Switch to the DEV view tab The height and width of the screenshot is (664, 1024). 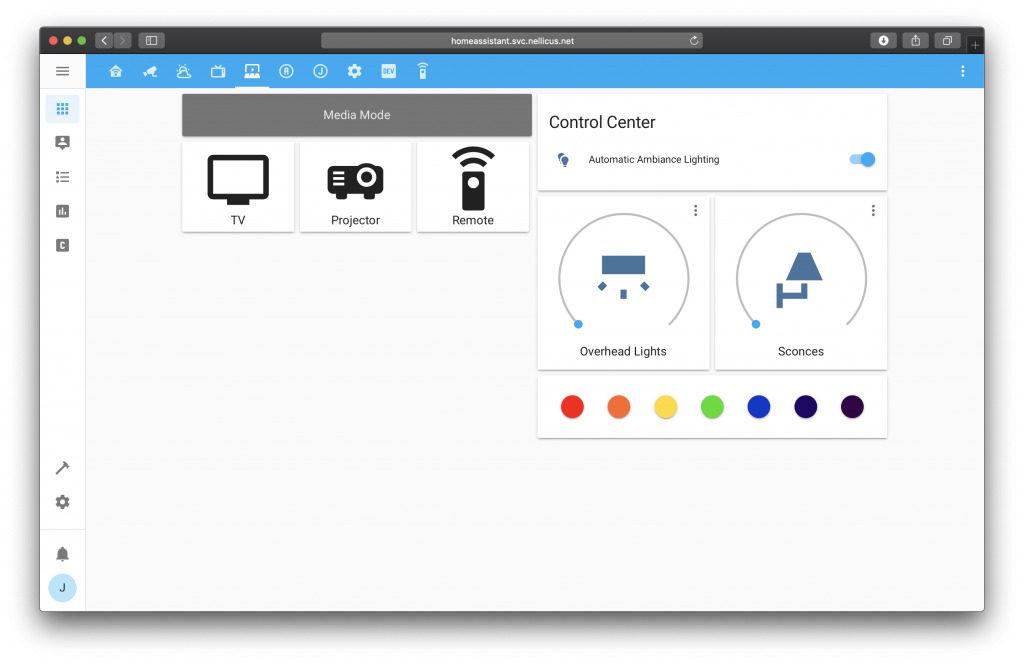pyautogui.click(x=388, y=71)
